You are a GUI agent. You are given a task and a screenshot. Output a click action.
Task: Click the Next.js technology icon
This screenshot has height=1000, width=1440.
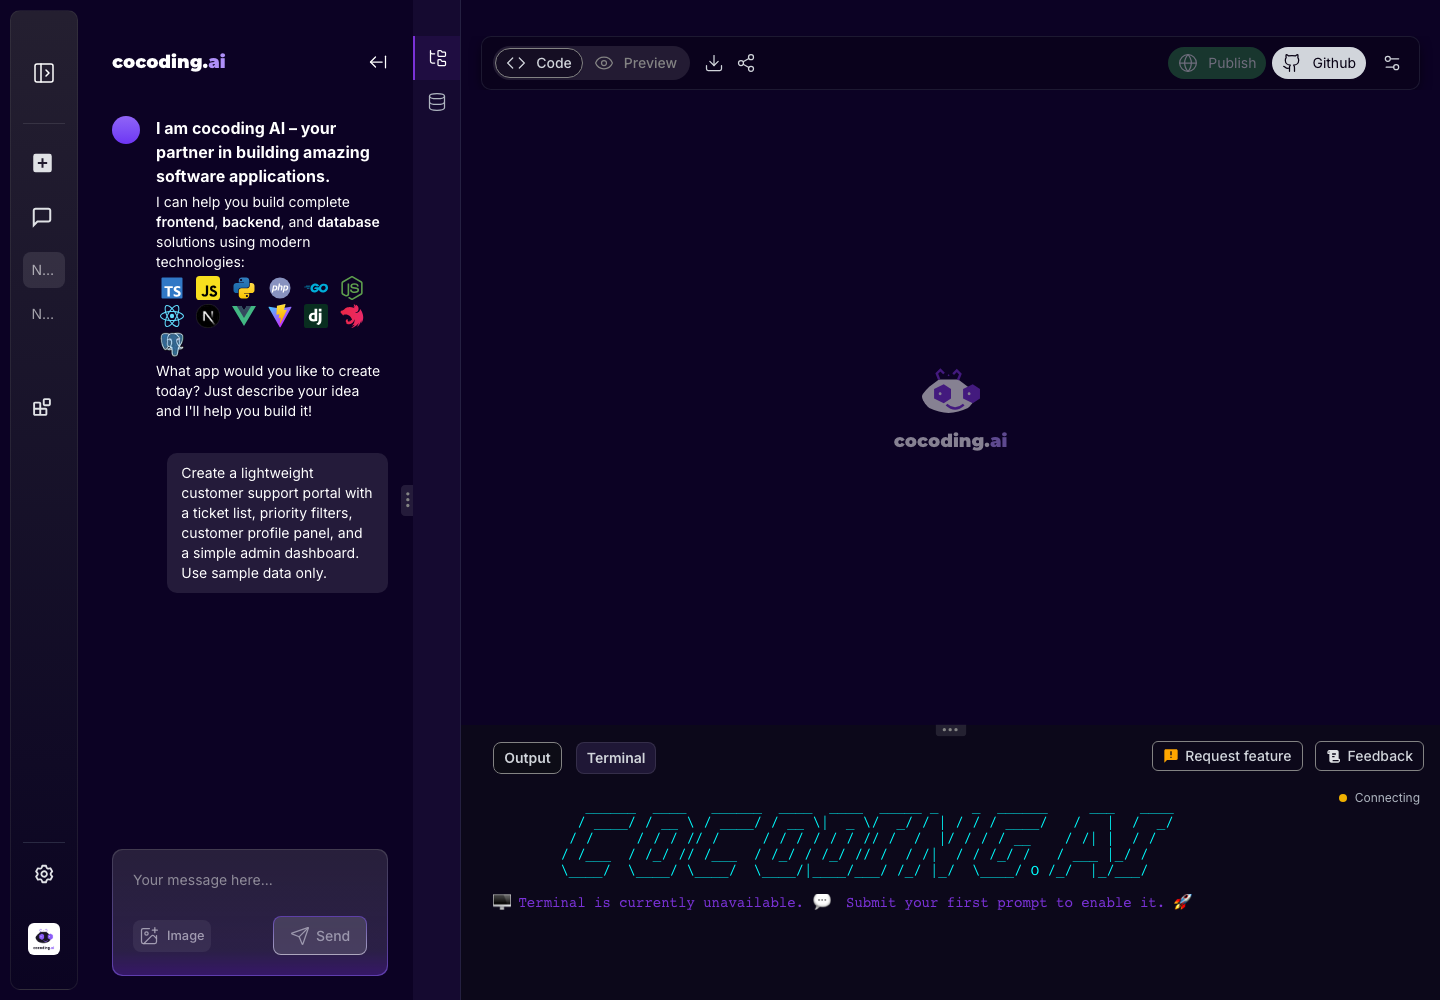(208, 317)
